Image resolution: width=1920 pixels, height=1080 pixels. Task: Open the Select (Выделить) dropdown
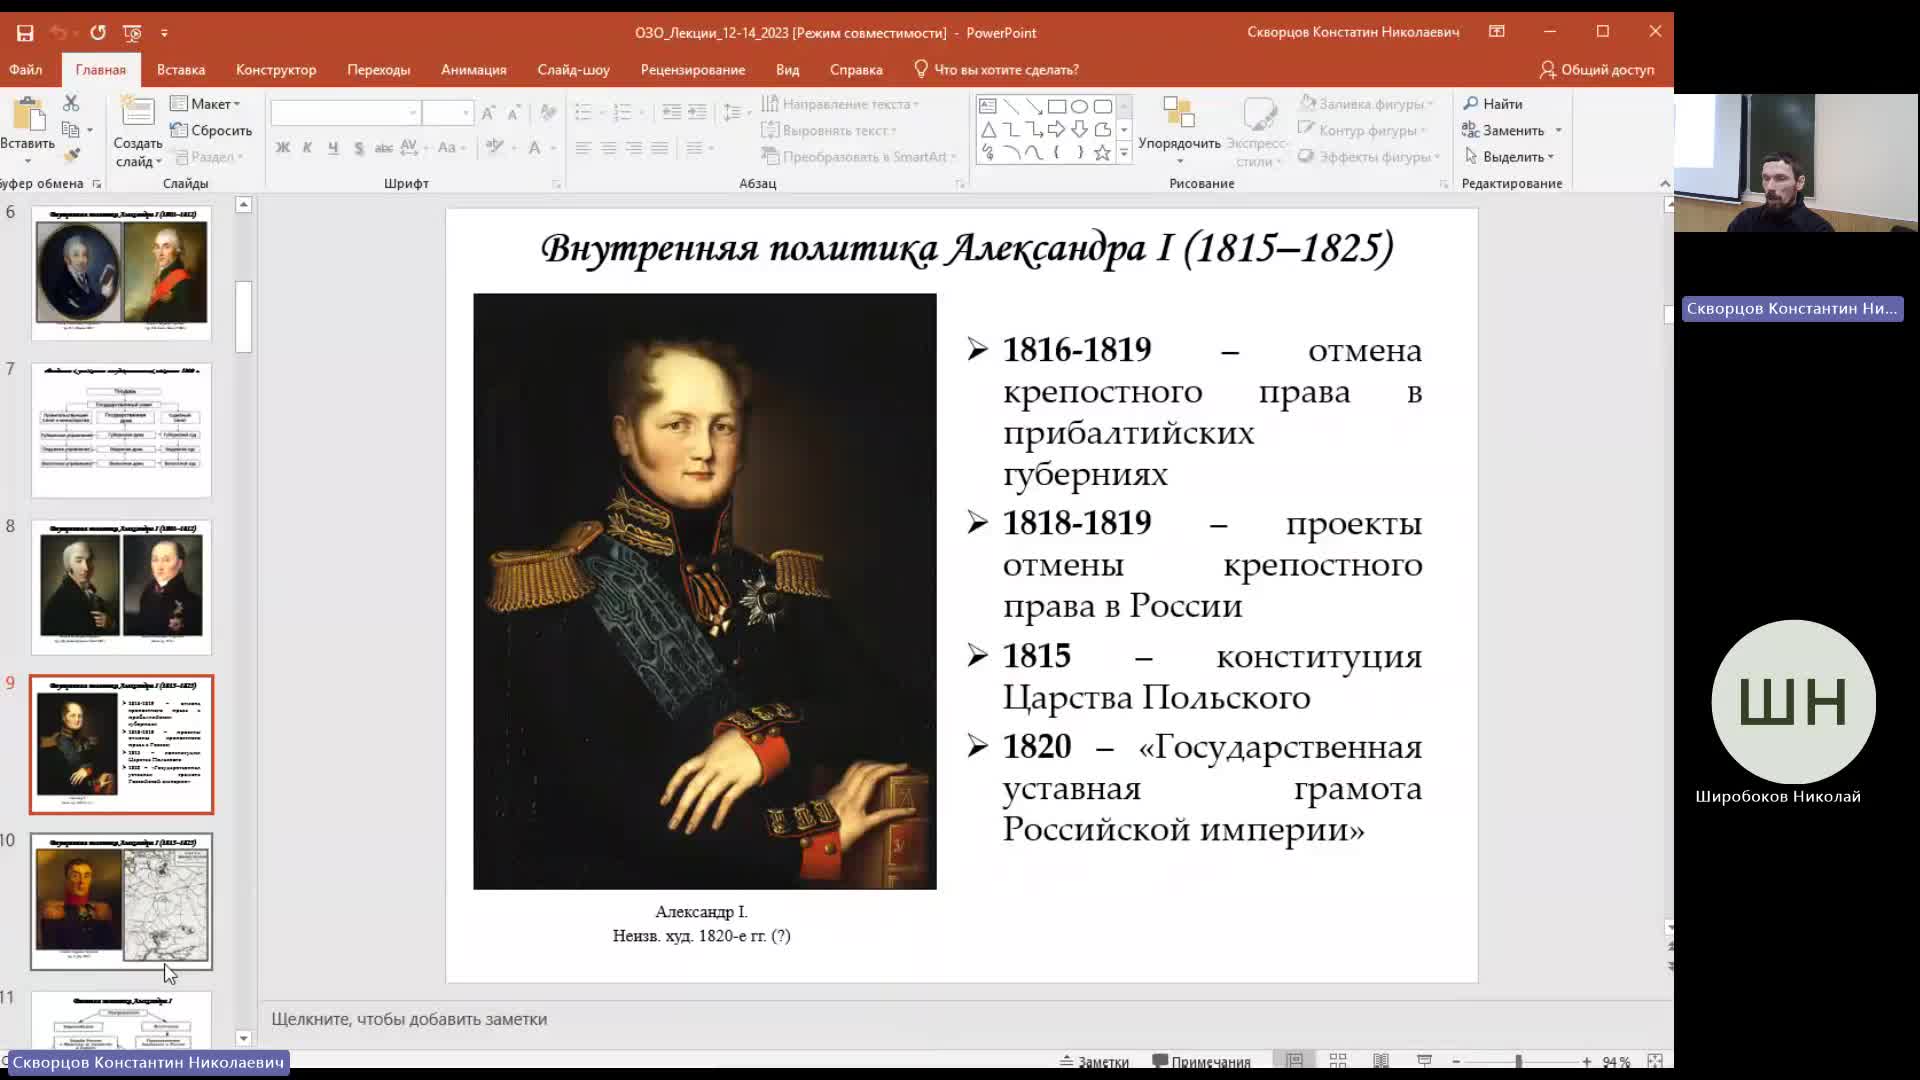1509,157
